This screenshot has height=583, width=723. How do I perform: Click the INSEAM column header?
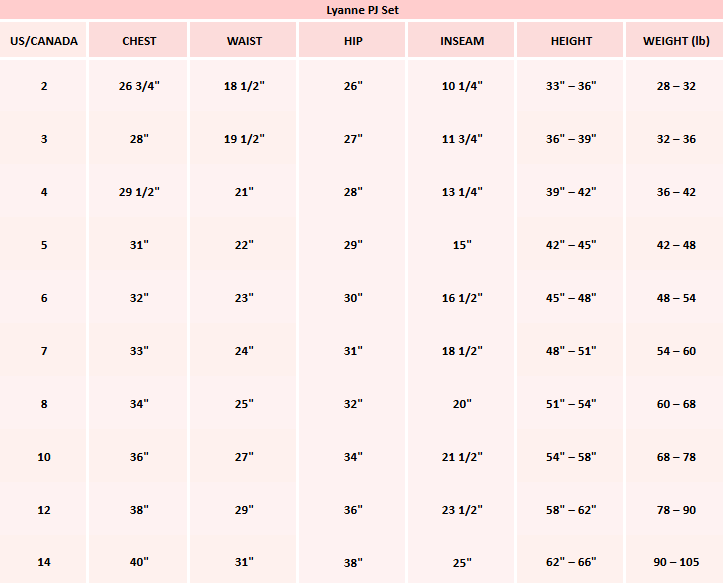pos(462,41)
